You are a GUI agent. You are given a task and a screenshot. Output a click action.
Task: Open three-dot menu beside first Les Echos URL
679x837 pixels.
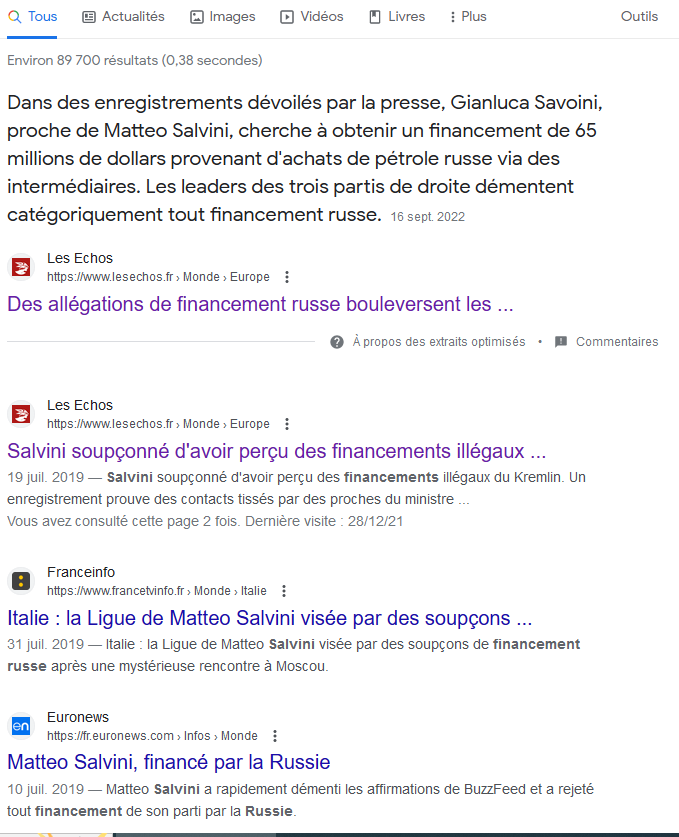287,277
